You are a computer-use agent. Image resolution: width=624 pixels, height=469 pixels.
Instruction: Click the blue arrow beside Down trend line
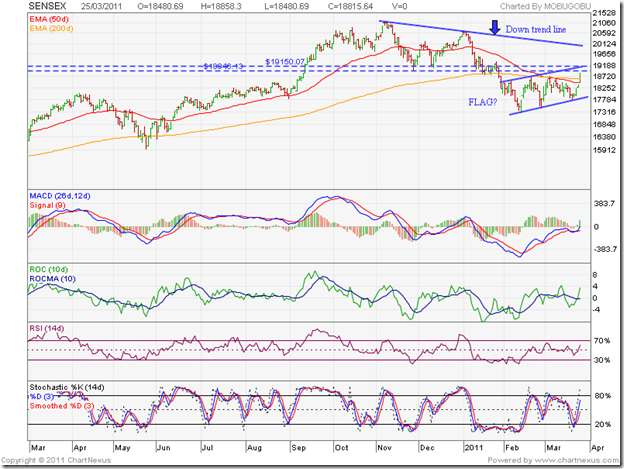click(x=494, y=27)
